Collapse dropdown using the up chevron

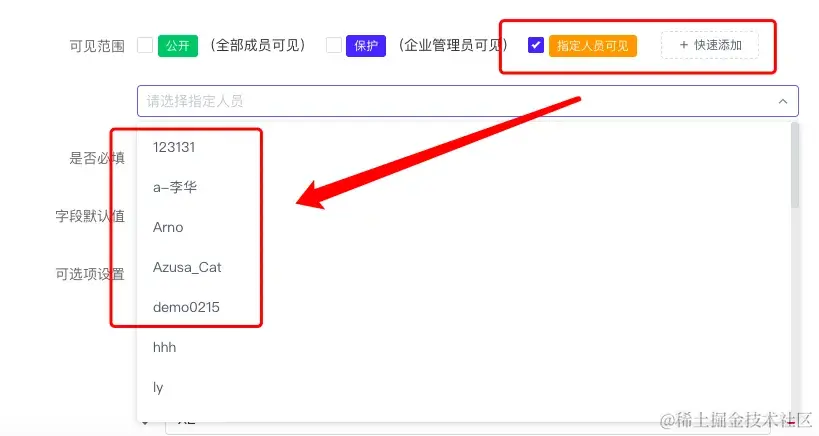pos(782,101)
